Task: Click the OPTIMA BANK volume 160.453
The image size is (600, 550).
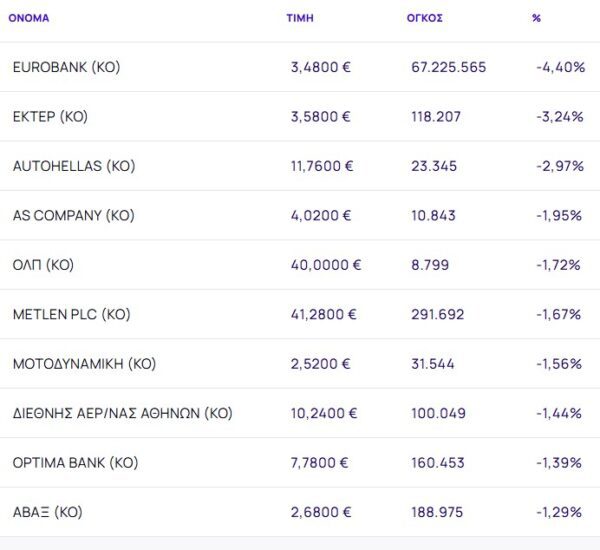Action: [x=437, y=463]
